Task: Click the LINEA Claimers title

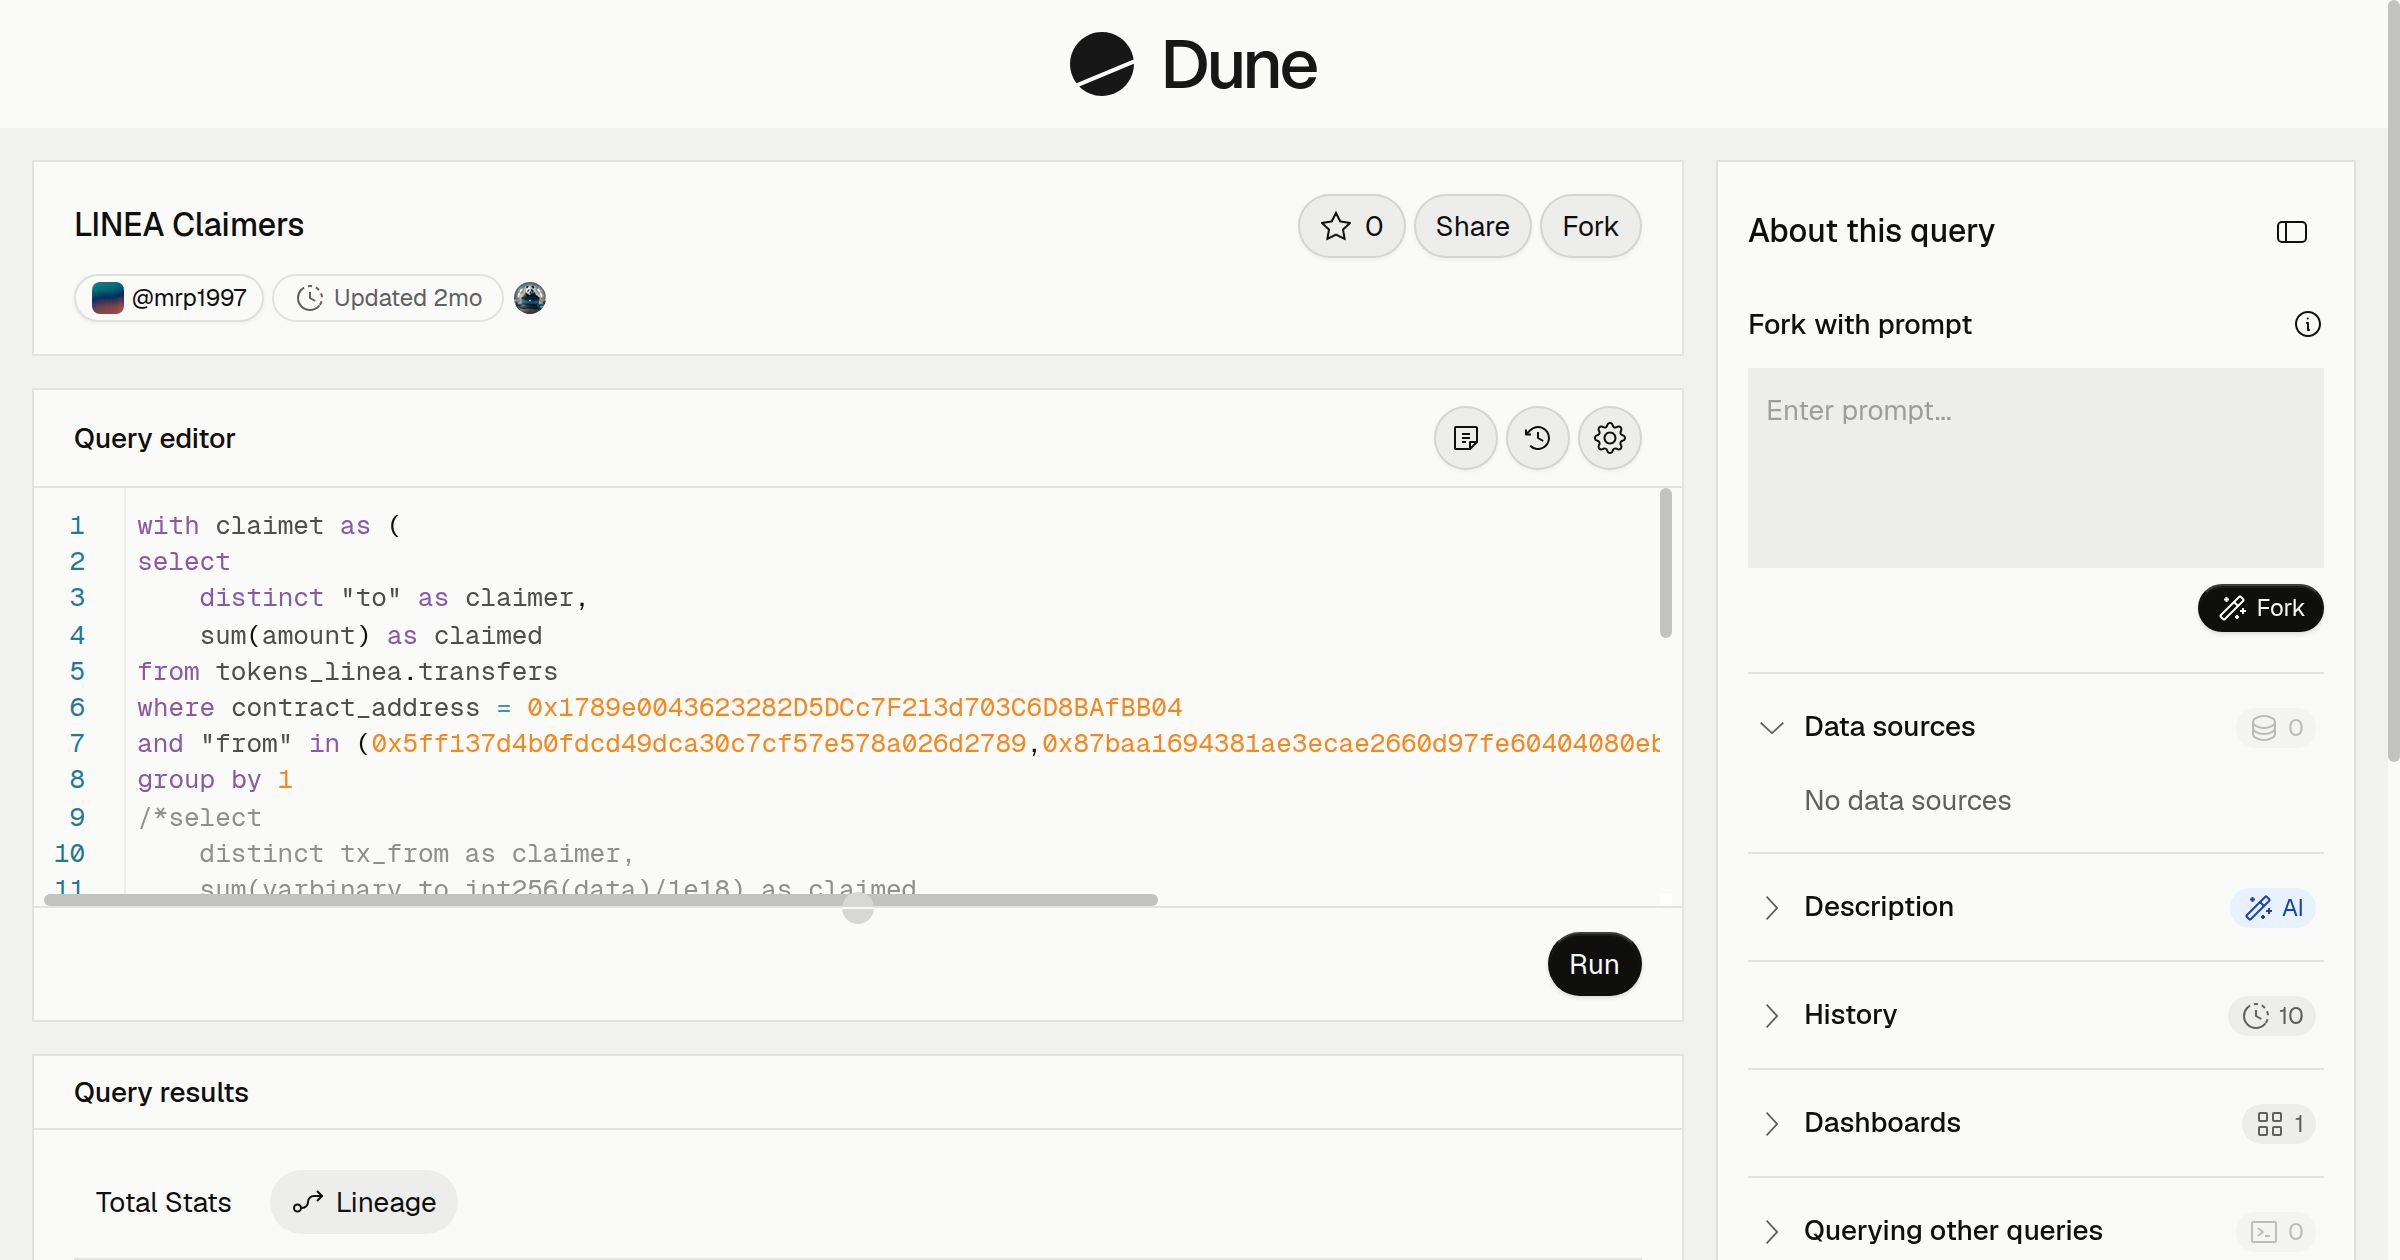Action: click(x=189, y=225)
